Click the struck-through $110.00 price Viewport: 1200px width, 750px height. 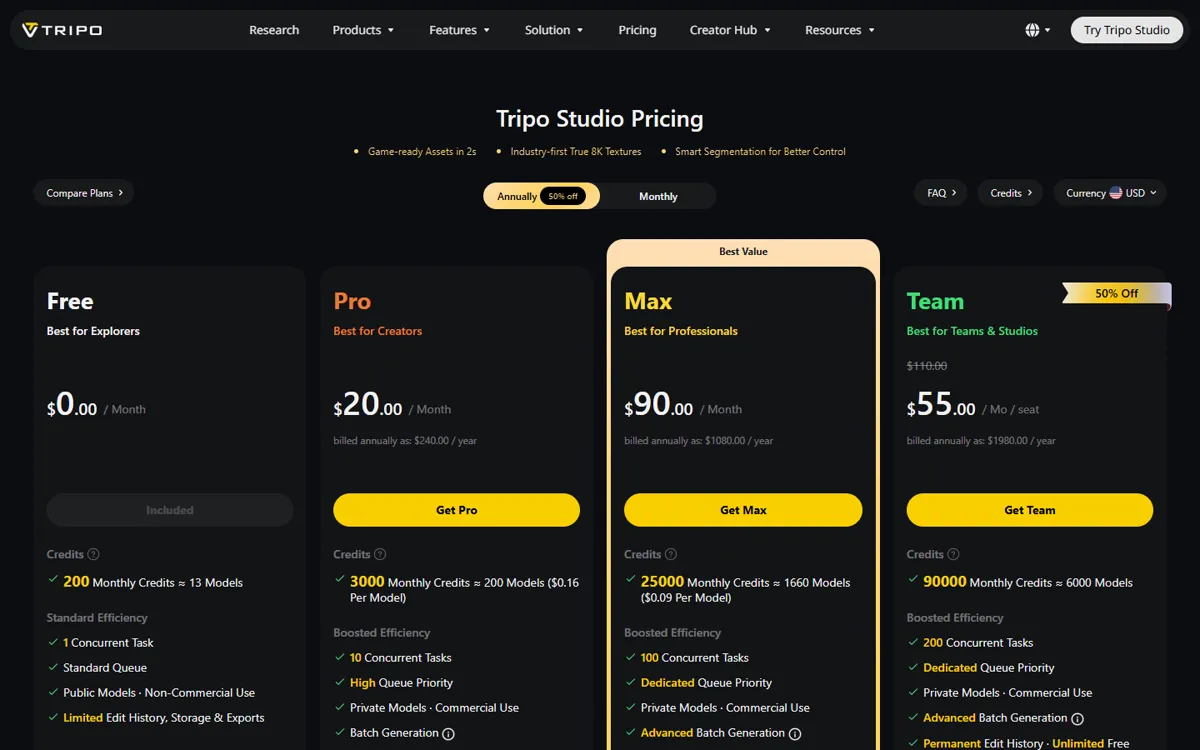(x=927, y=366)
